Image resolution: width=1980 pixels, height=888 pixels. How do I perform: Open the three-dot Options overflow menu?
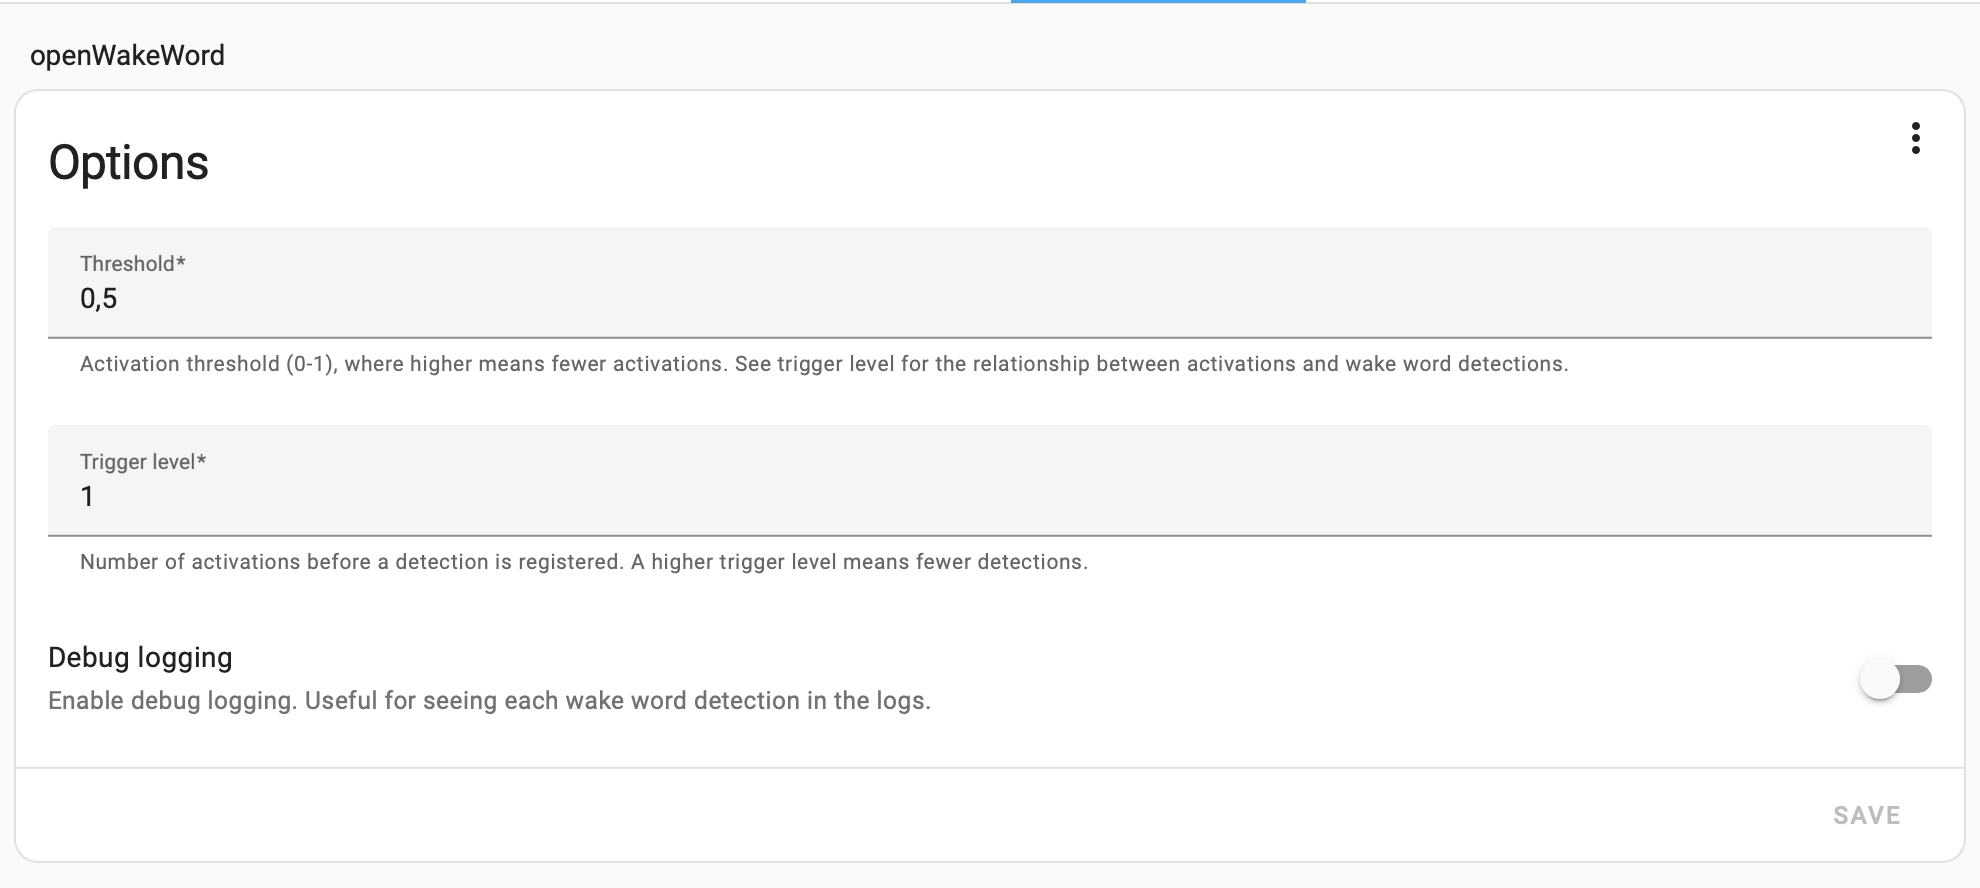pos(1915,138)
